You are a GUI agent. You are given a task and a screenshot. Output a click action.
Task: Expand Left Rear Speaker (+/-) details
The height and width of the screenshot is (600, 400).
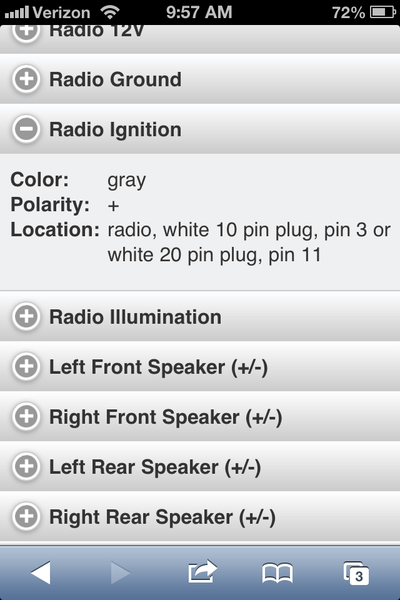tap(200, 466)
